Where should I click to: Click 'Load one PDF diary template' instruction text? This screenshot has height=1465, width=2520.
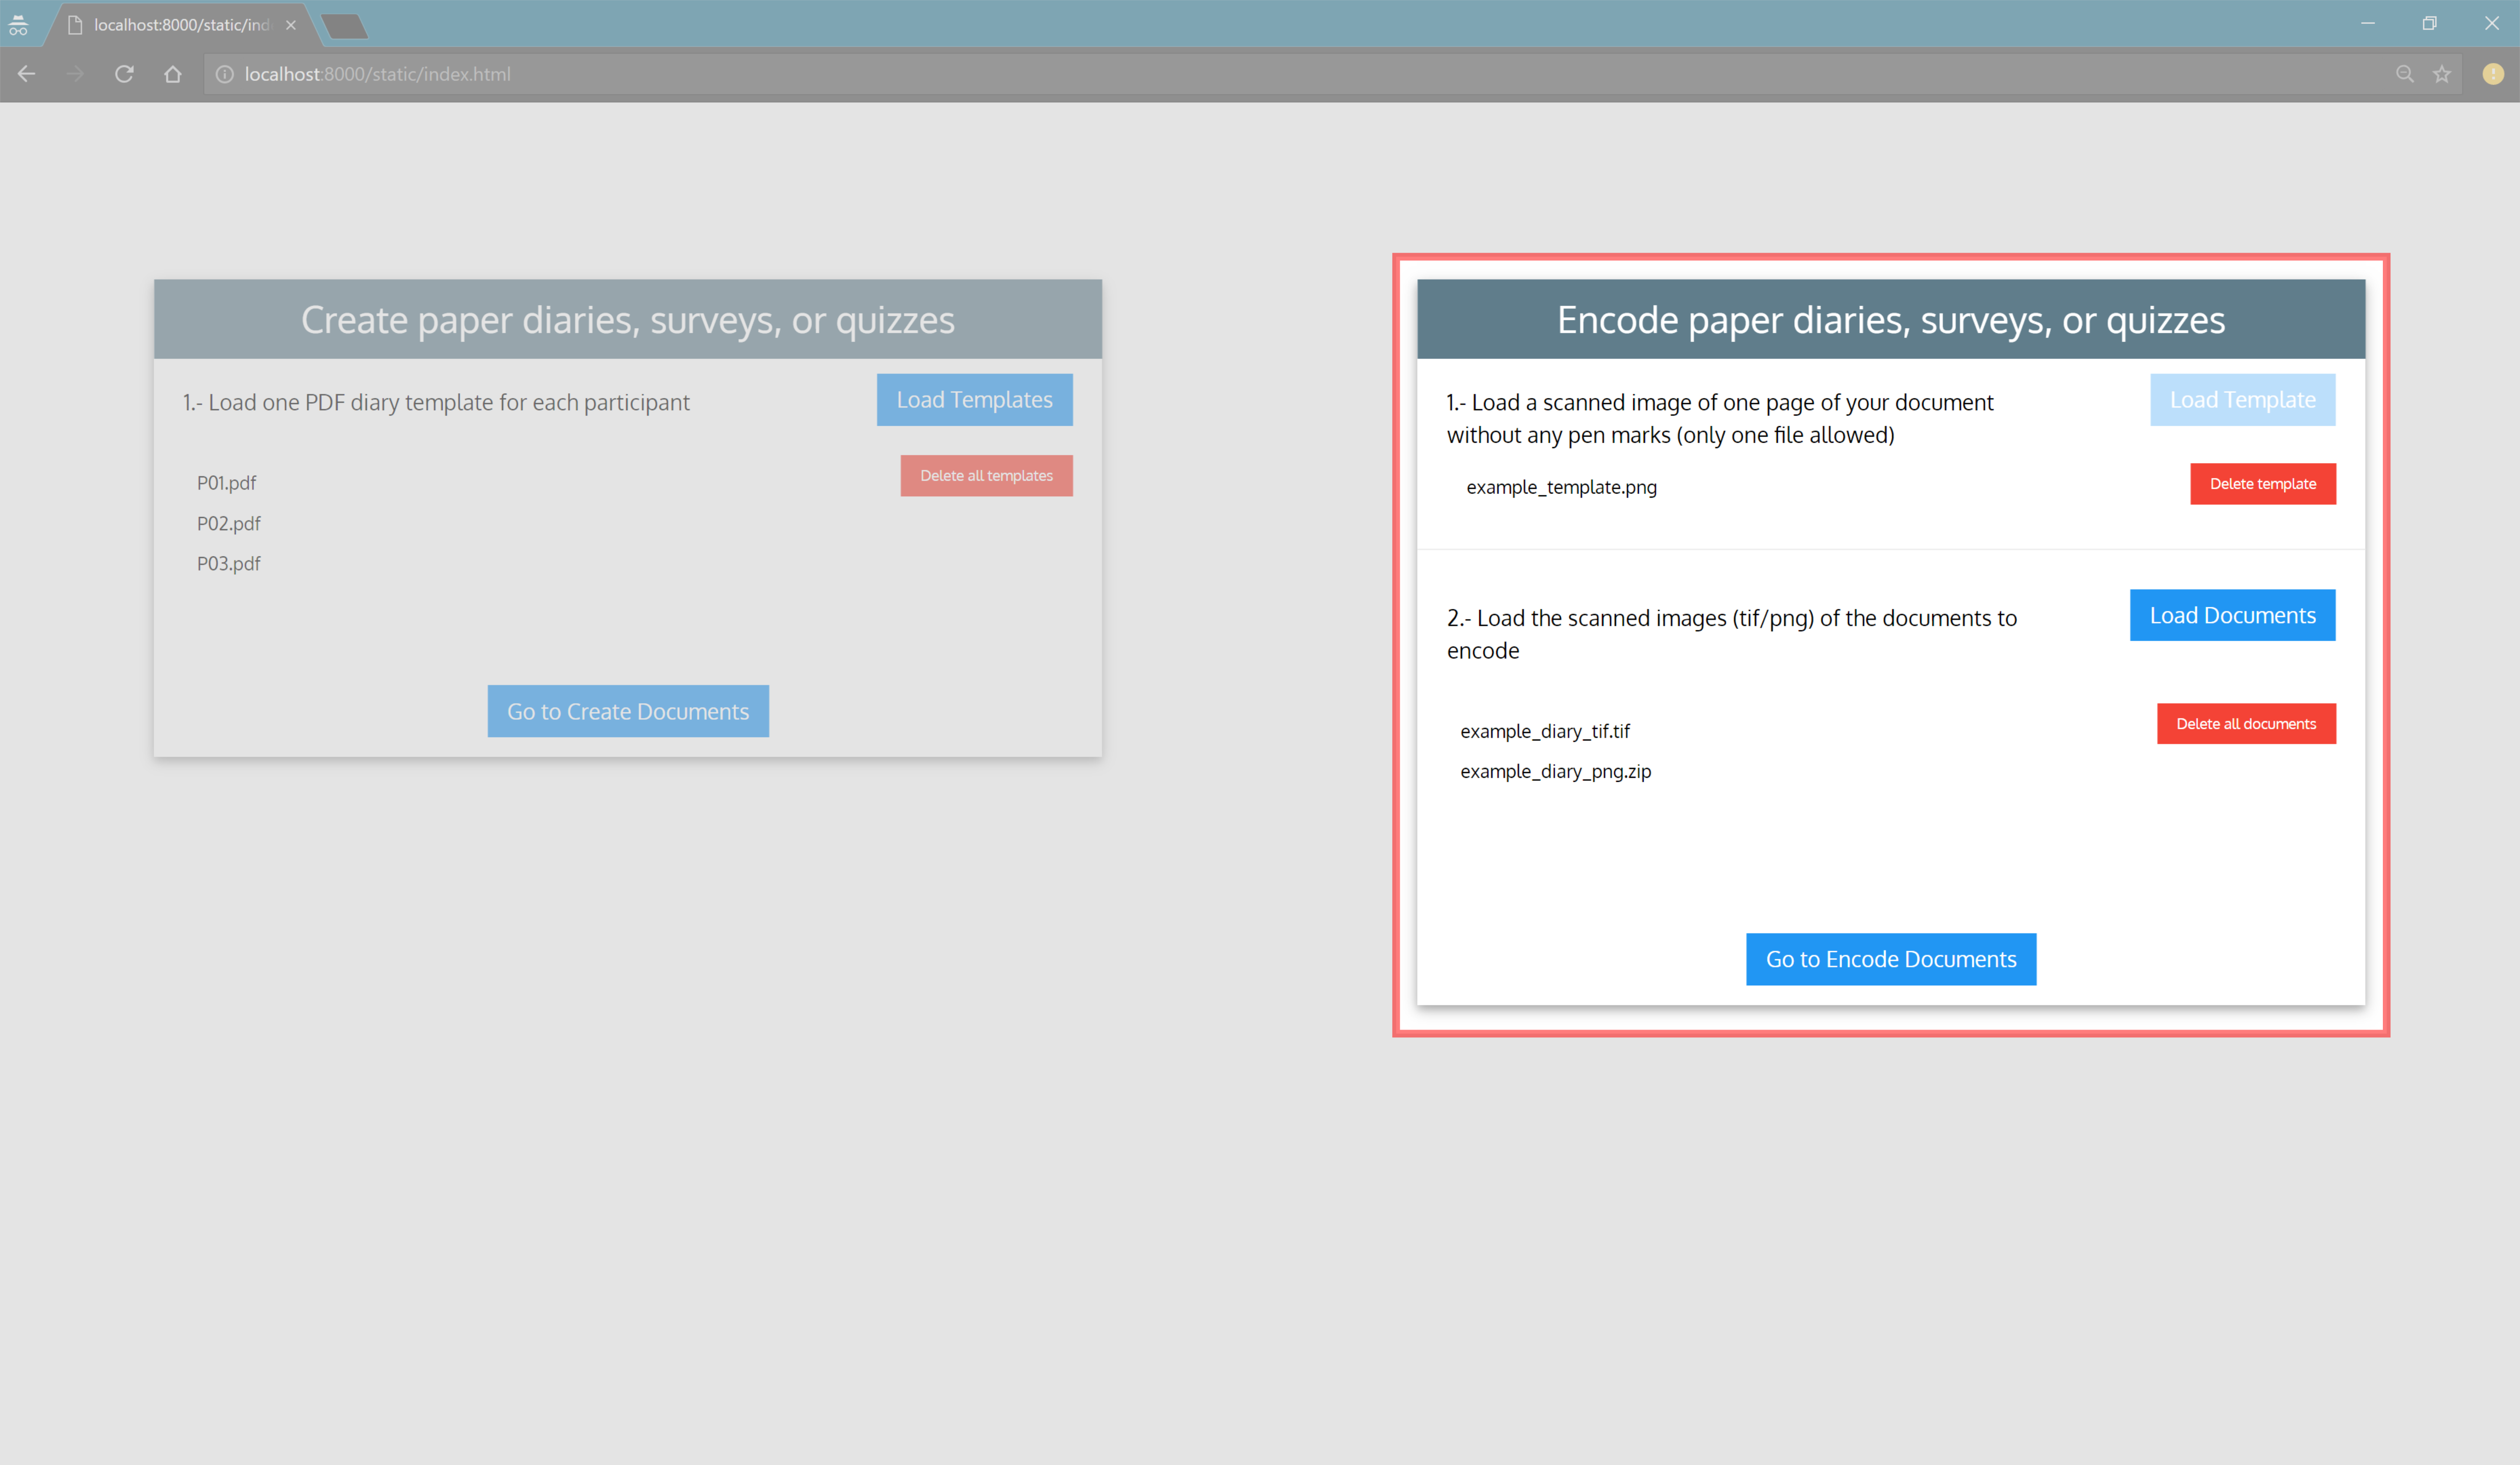436,402
